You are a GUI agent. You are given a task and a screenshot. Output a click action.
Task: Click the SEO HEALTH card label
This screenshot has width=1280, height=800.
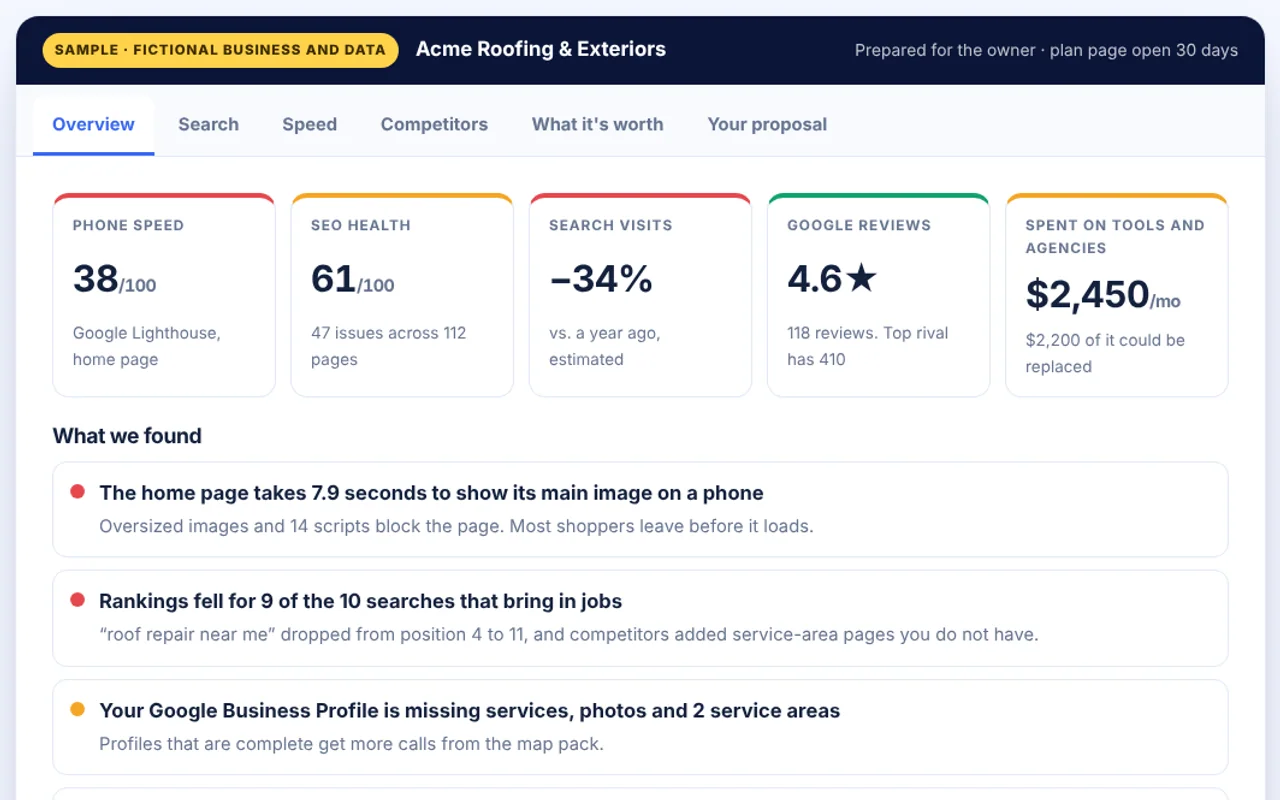coord(361,226)
